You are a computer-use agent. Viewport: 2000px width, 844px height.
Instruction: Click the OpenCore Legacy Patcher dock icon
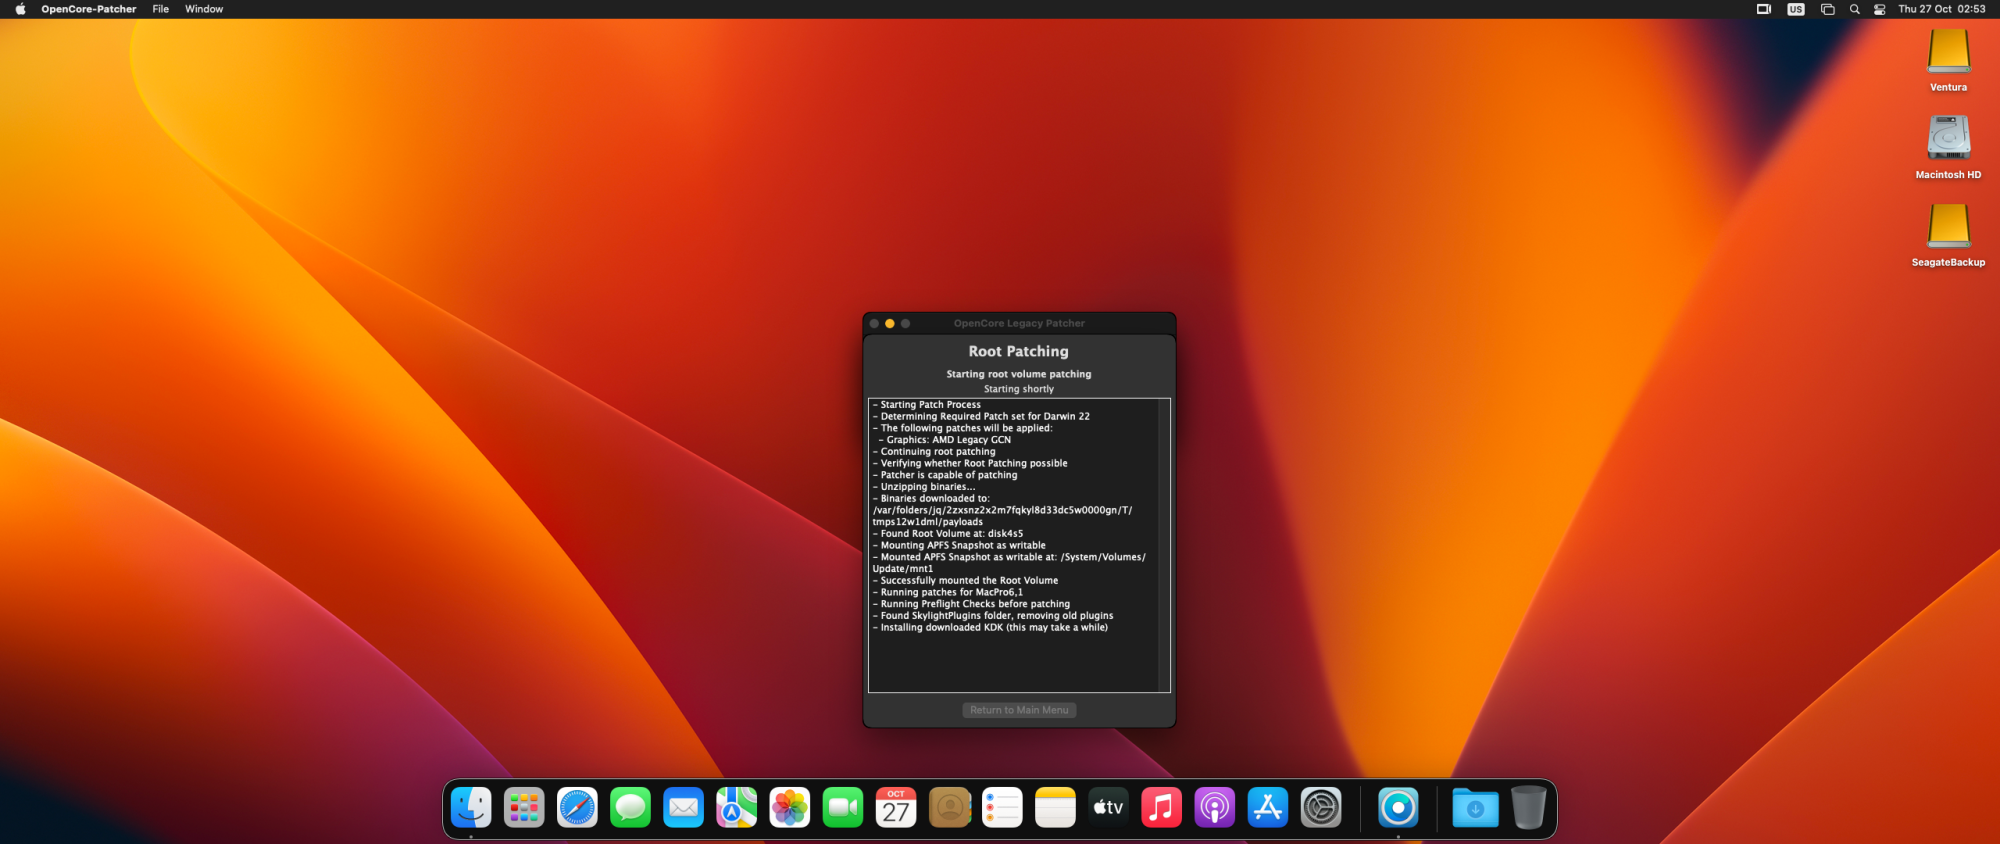point(1397,808)
